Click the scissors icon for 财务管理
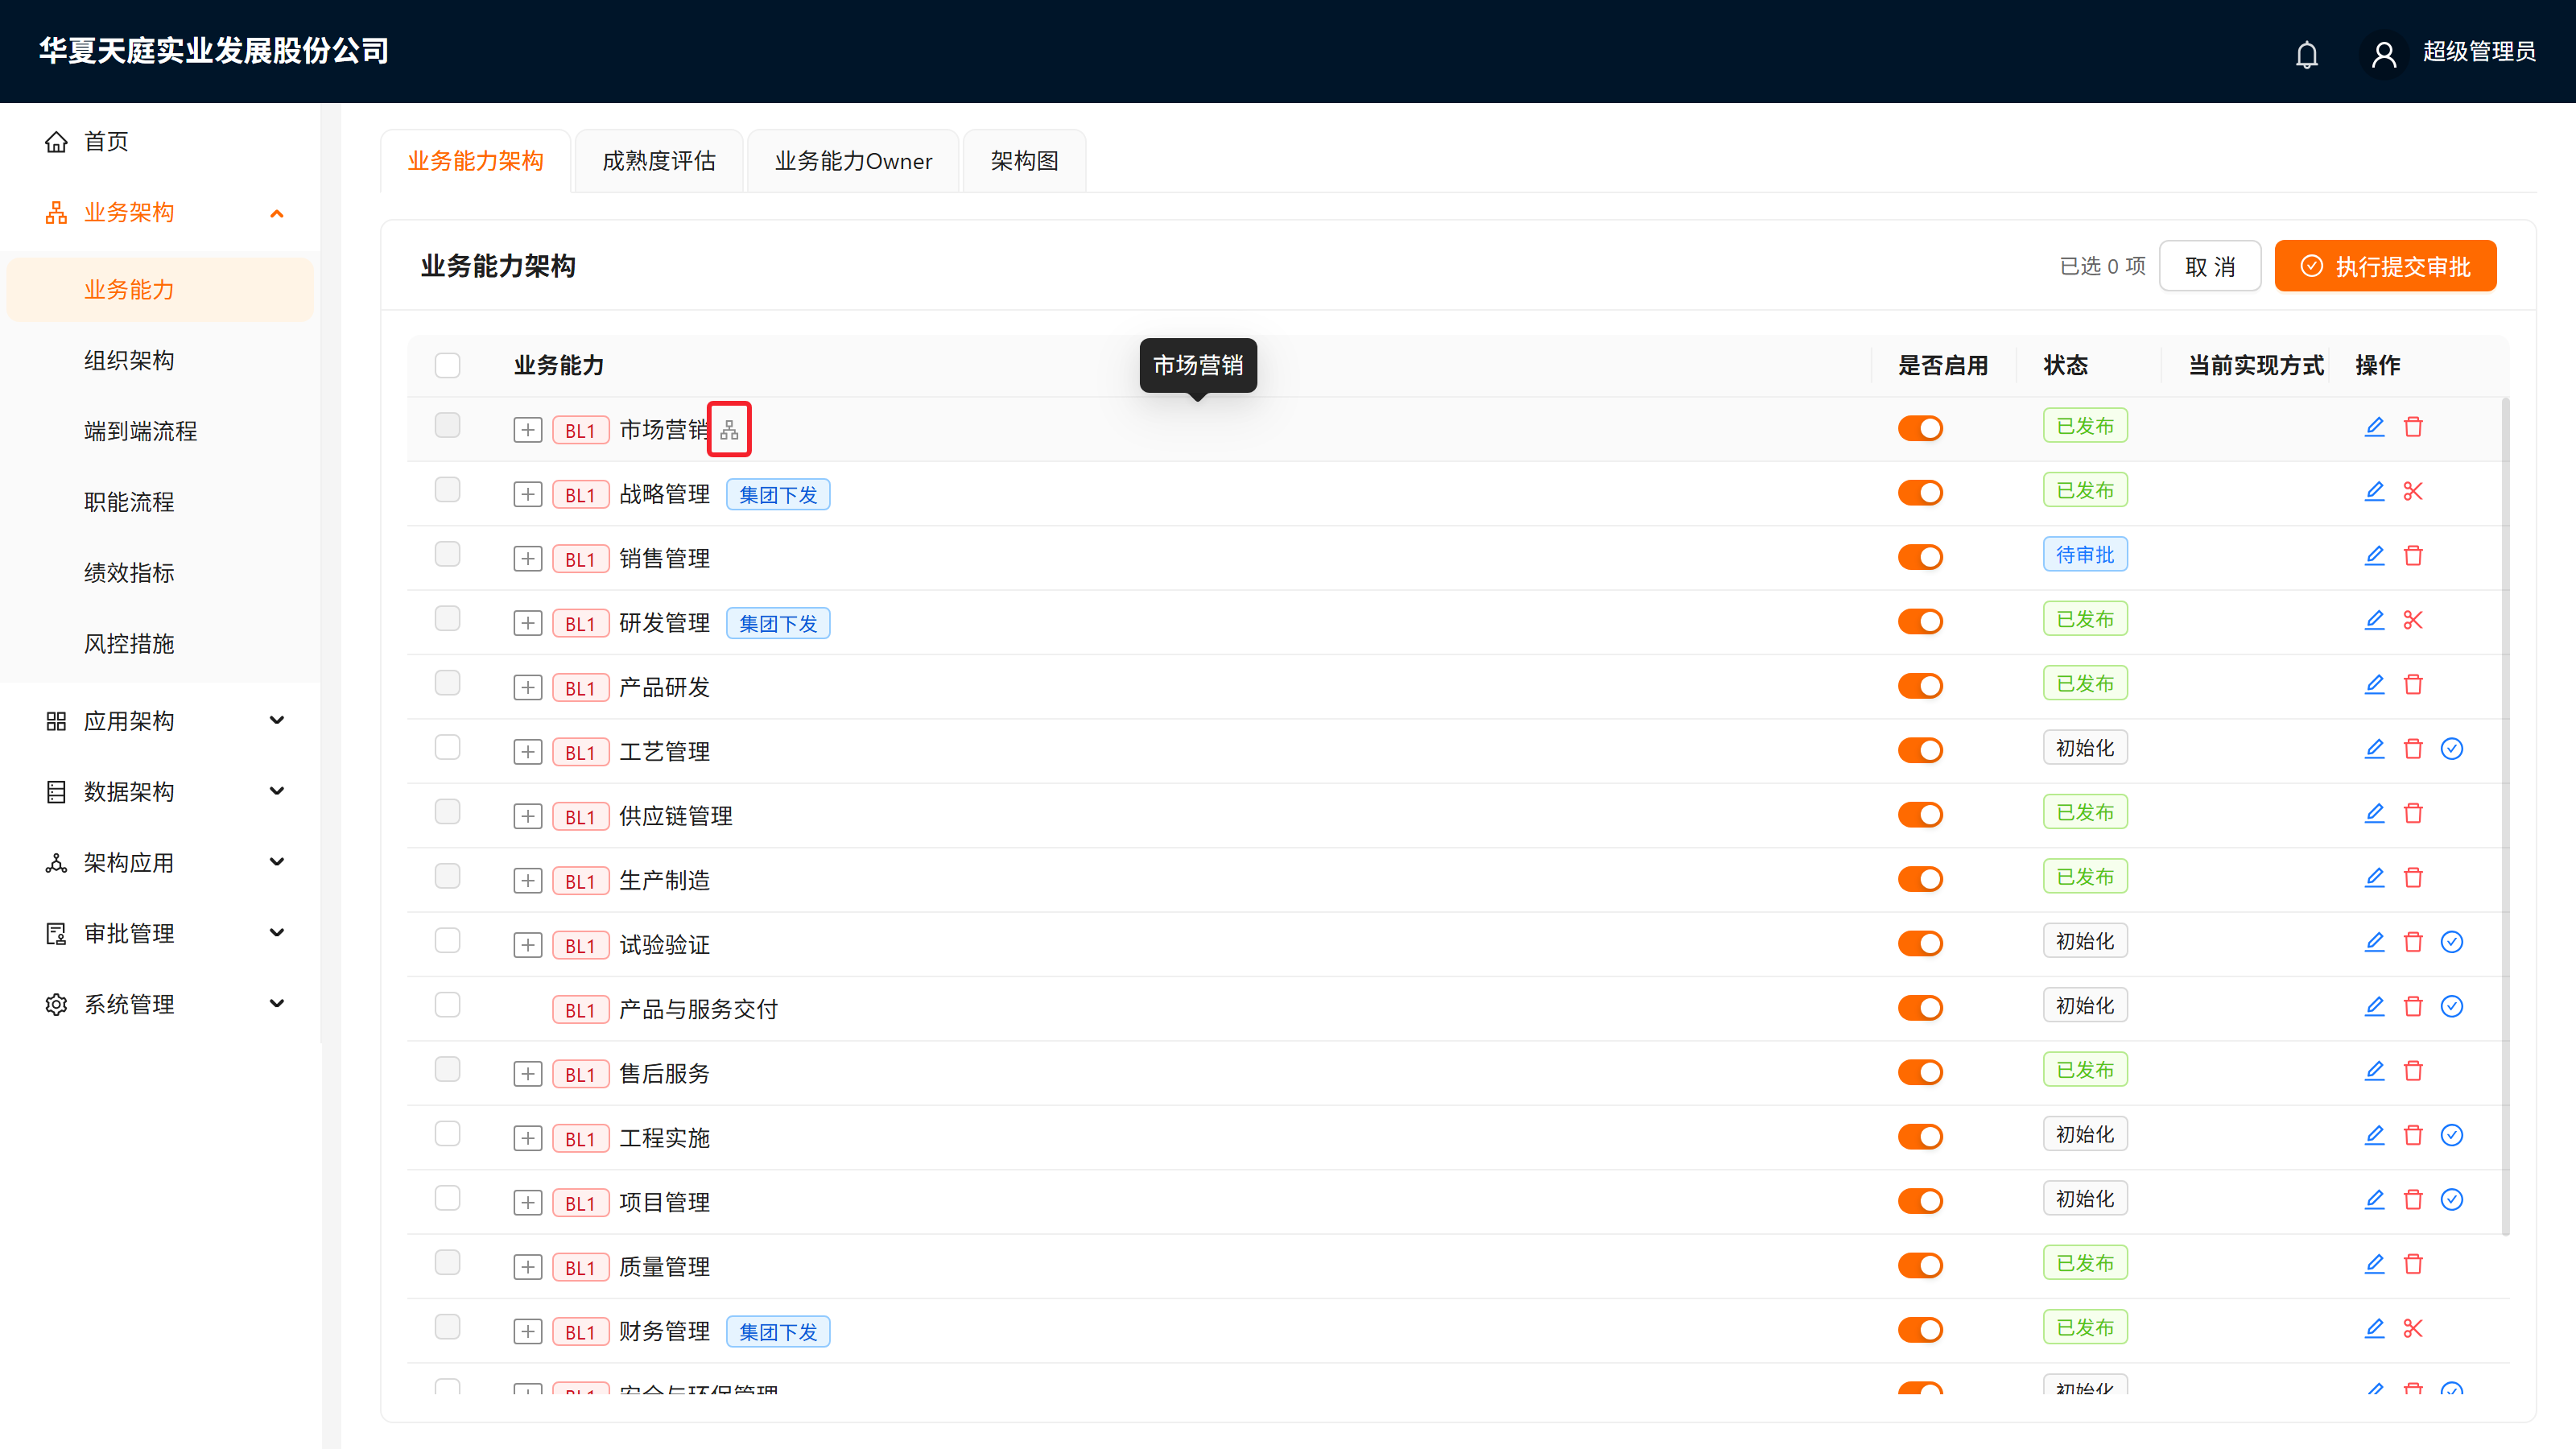This screenshot has height=1449, width=2576. pos(2413,1328)
